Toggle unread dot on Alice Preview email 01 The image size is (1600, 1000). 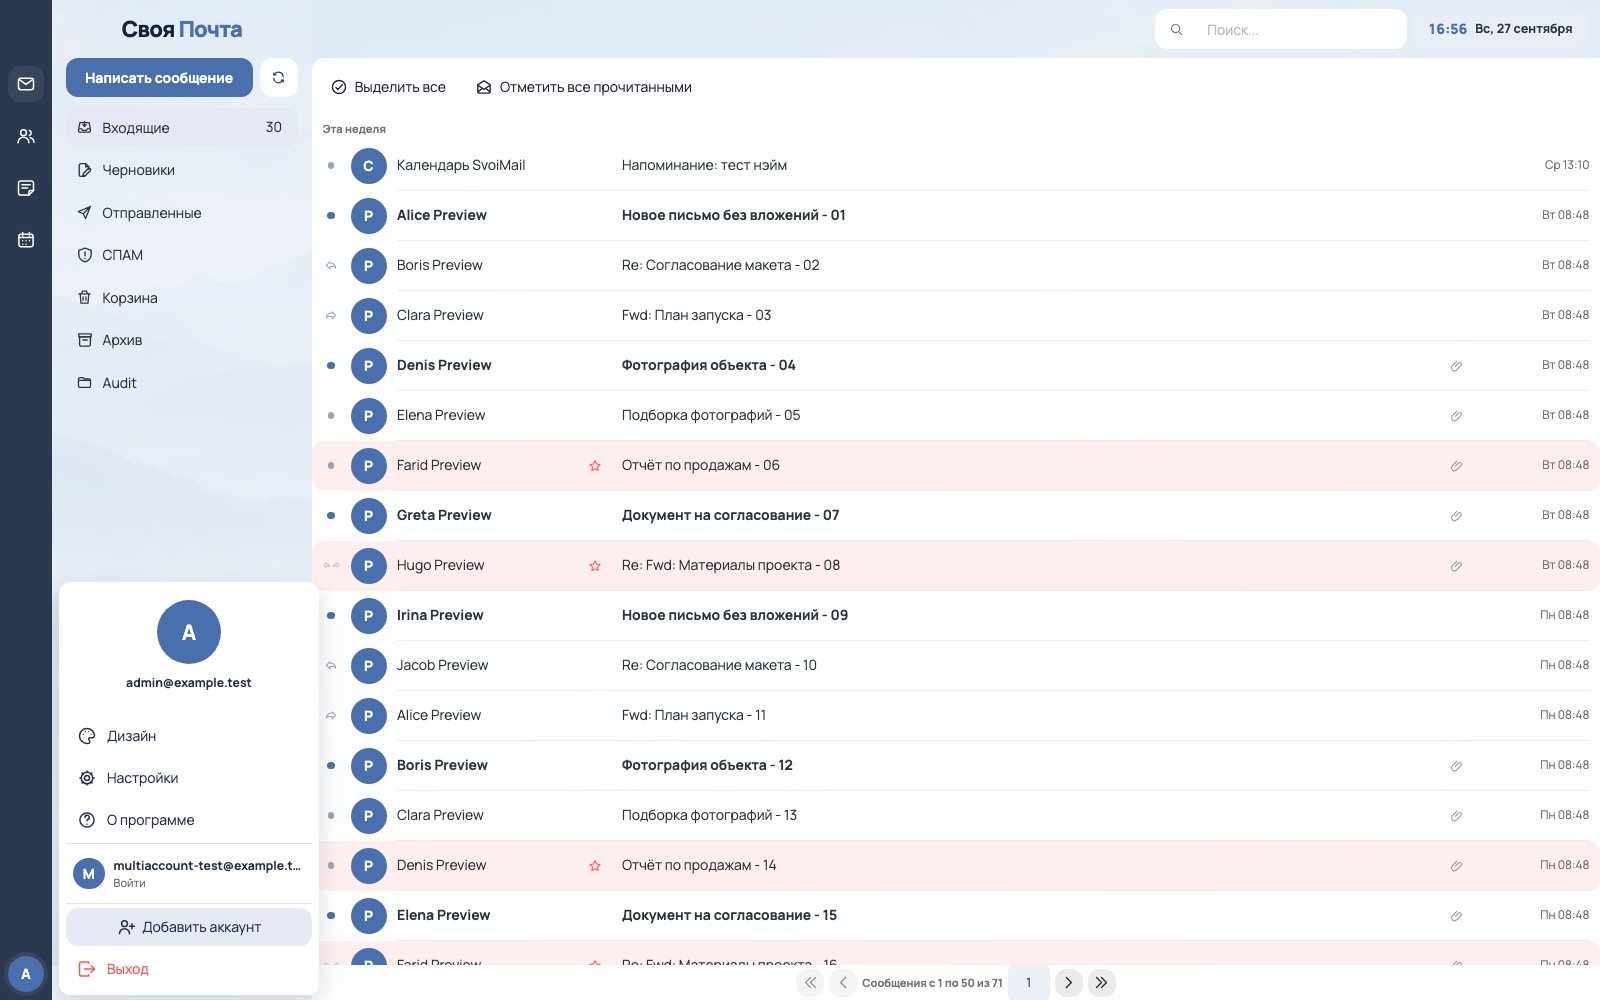[x=331, y=215]
